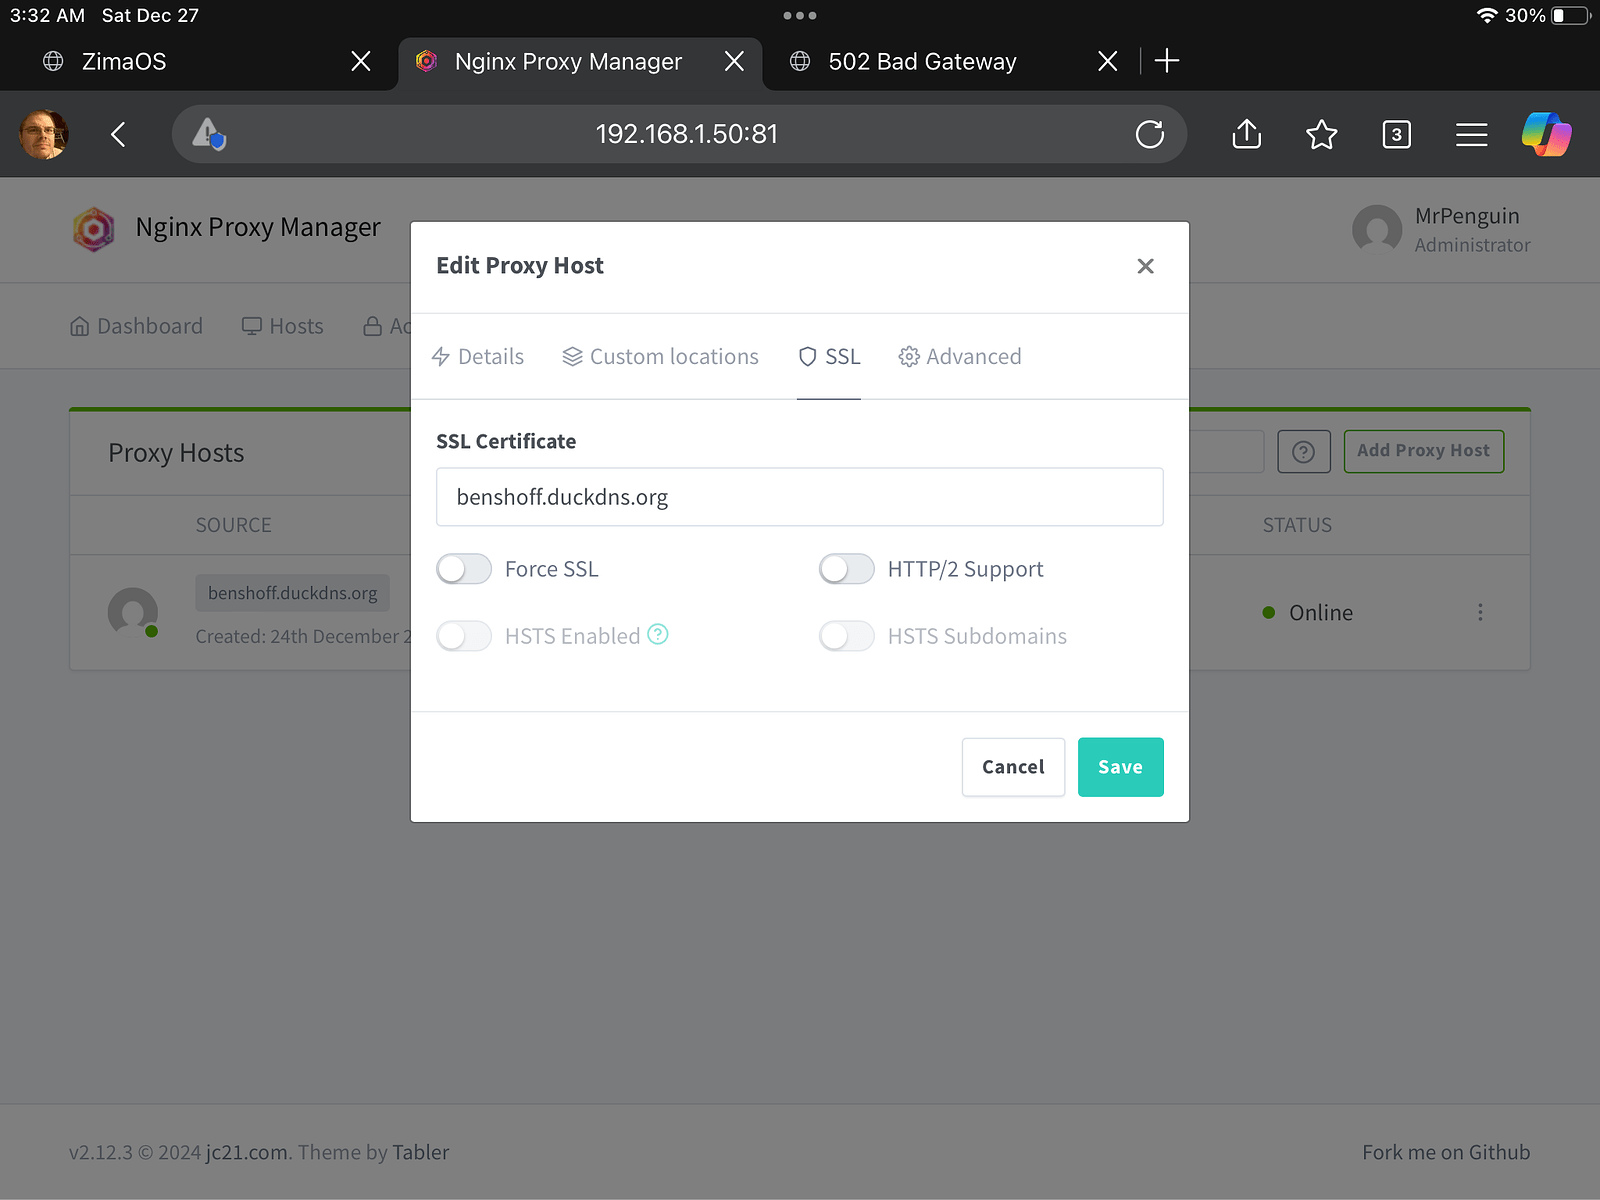Screen dimensions: 1600x1200
Task: Tap the site security warning icon
Action: (x=209, y=134)
